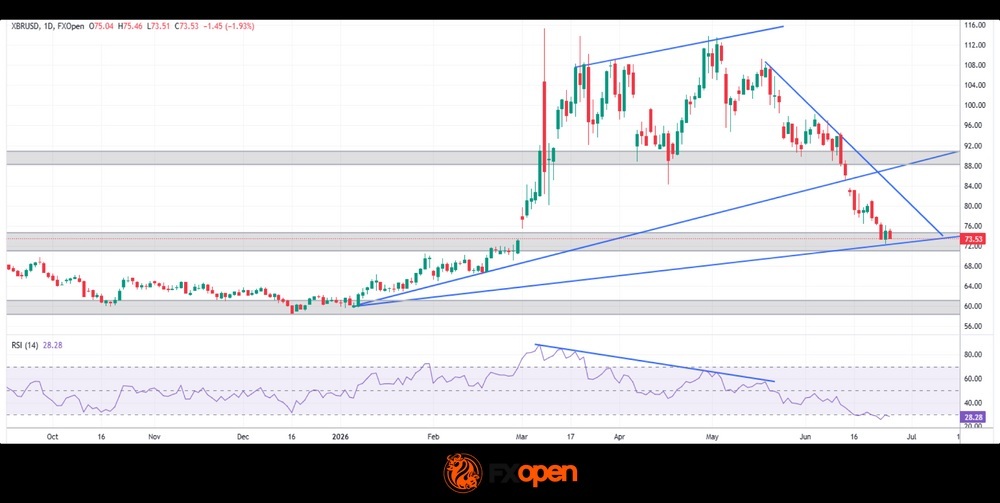The height and width of the screenshot is (503, 1000).
Task: Click the FXOpen tiger logo icon
Action: coord(460,473)
